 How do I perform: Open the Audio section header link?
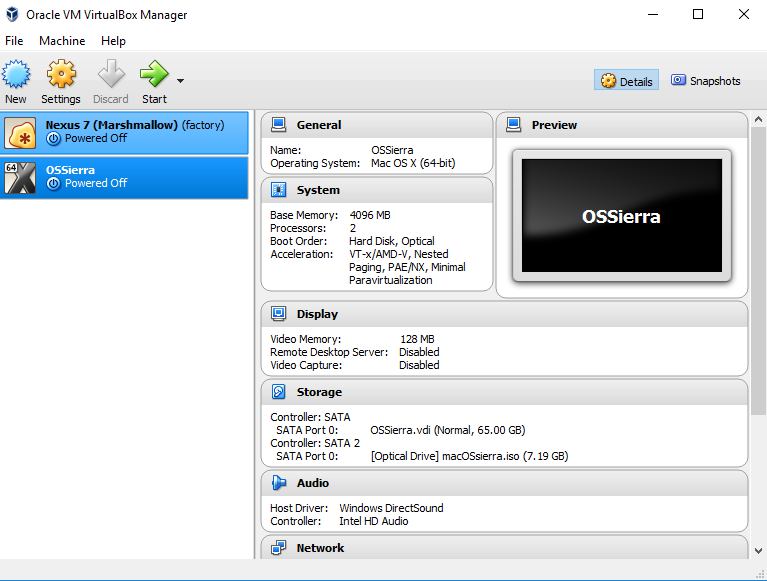tap(313, 483)
